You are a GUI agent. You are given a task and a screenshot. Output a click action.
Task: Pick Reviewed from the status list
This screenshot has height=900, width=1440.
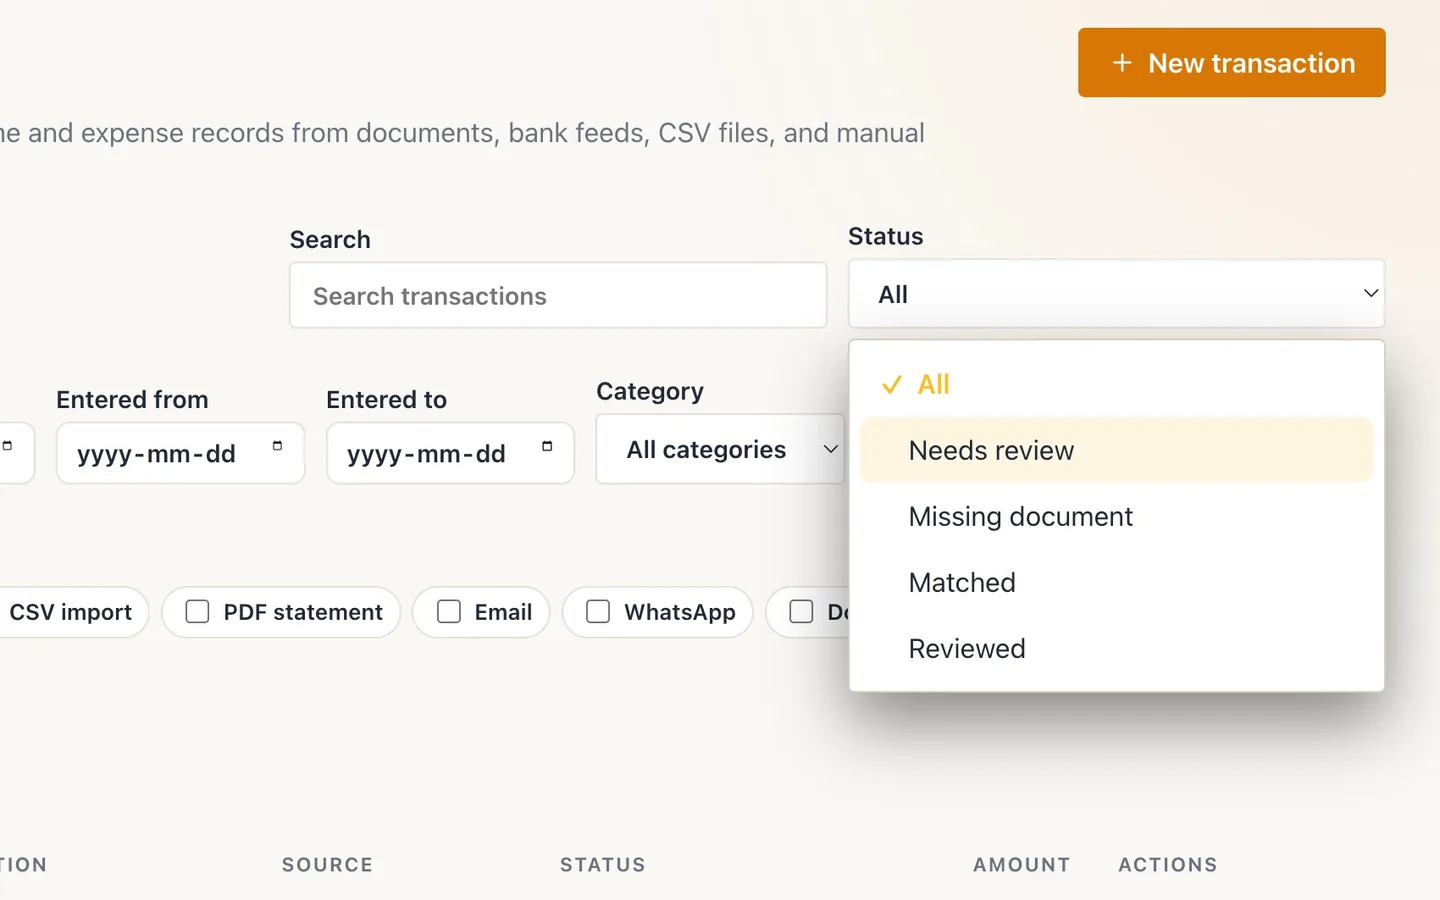1116,649
